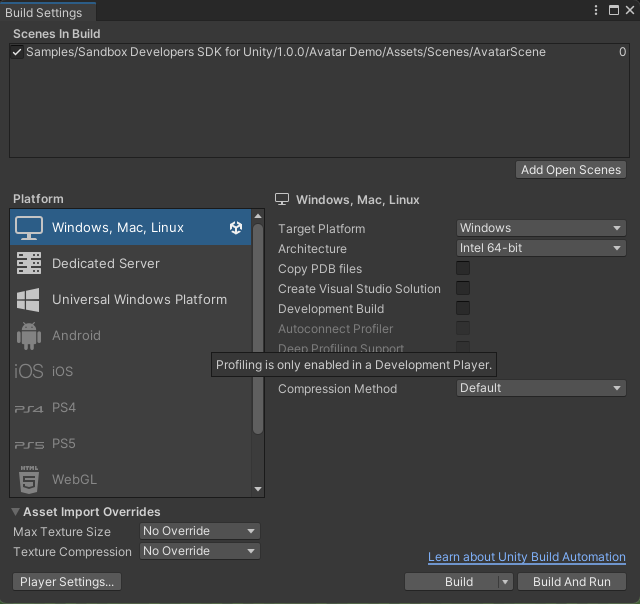The image size is (640, 604).
Task: Open Compression Method dropdown
Action: click(541, 388)
